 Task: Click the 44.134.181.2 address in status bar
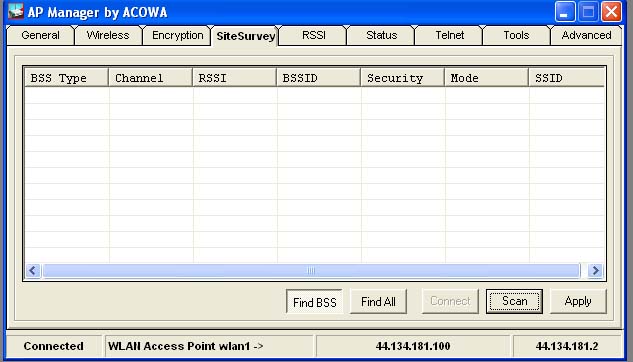[567, 346]
